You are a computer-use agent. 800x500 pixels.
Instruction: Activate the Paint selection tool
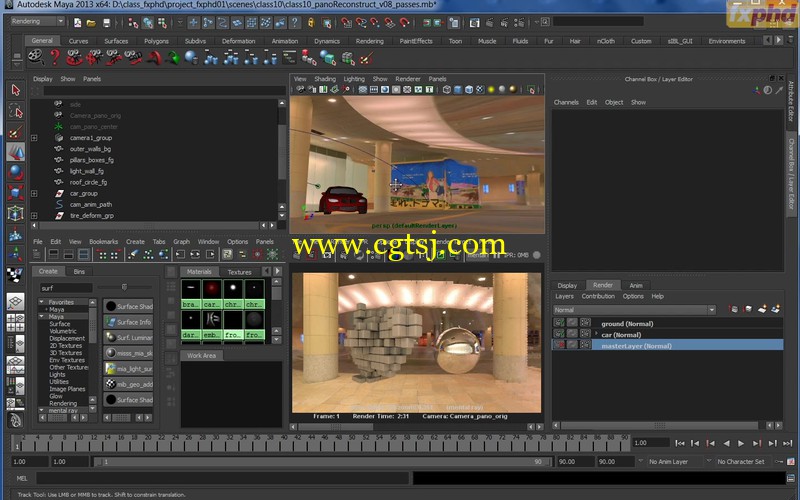[x=15, y=132]
